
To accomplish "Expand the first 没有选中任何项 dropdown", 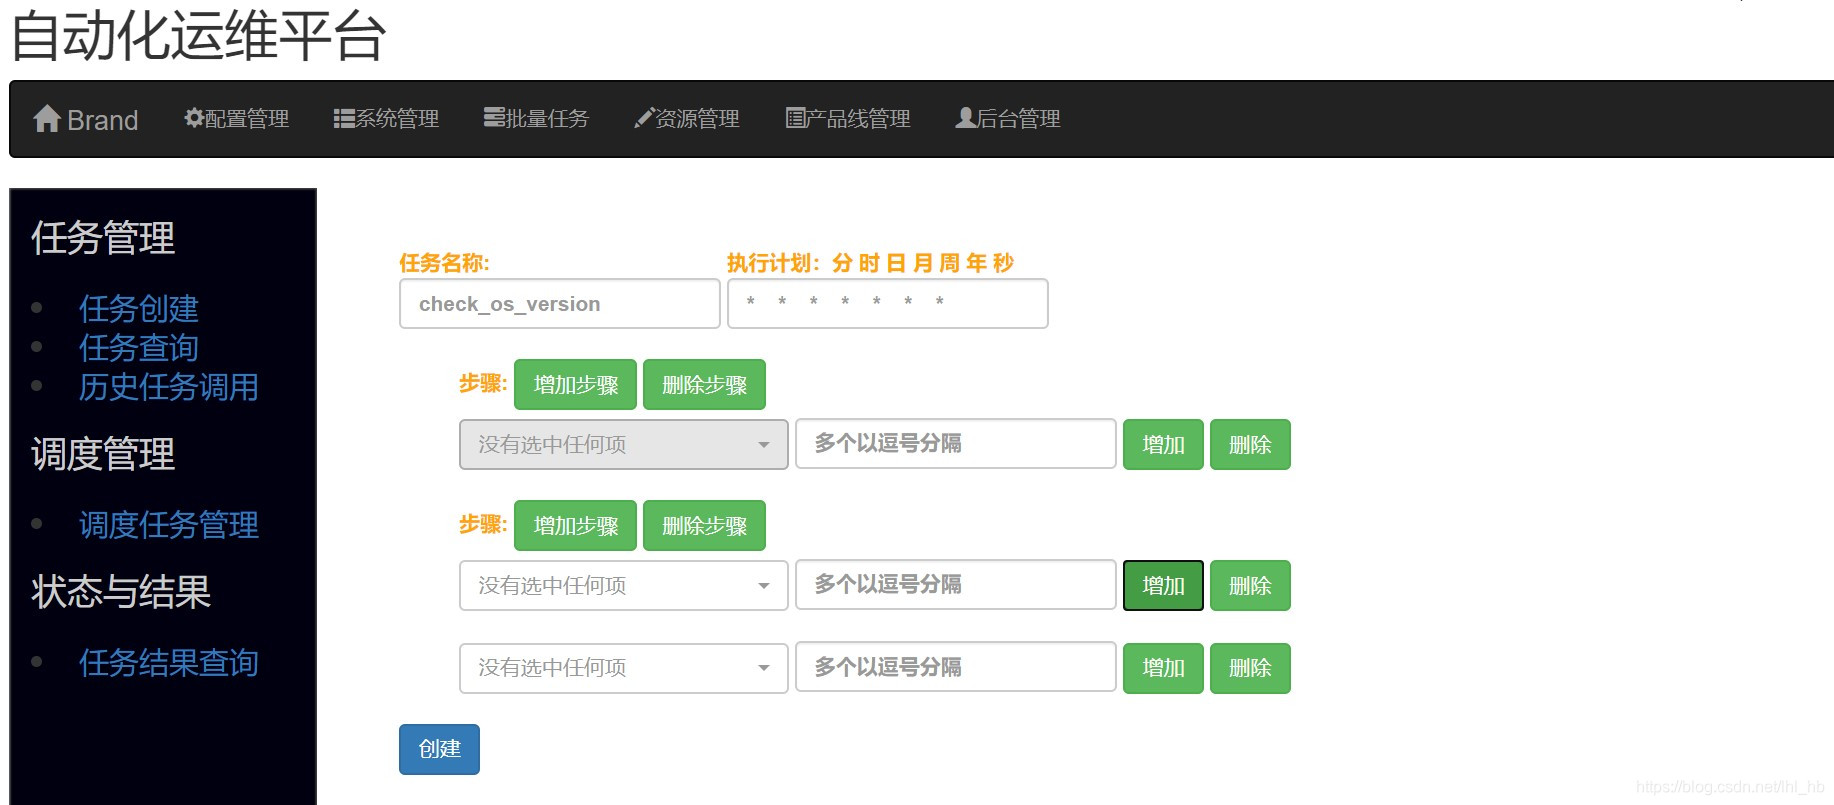I will (x=624, y=444).
